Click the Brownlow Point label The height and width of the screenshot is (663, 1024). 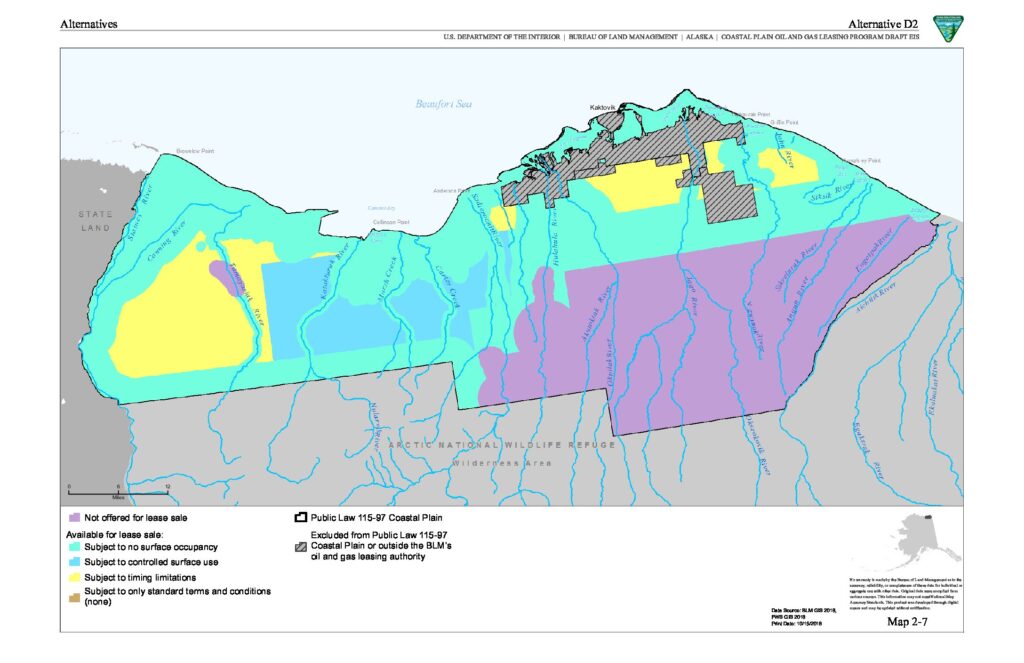point(195,151)
